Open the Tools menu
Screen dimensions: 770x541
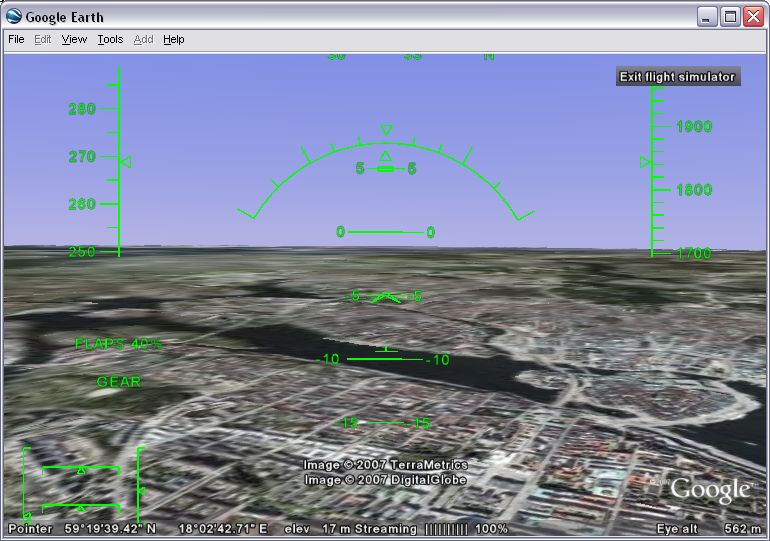click(110, 39)
